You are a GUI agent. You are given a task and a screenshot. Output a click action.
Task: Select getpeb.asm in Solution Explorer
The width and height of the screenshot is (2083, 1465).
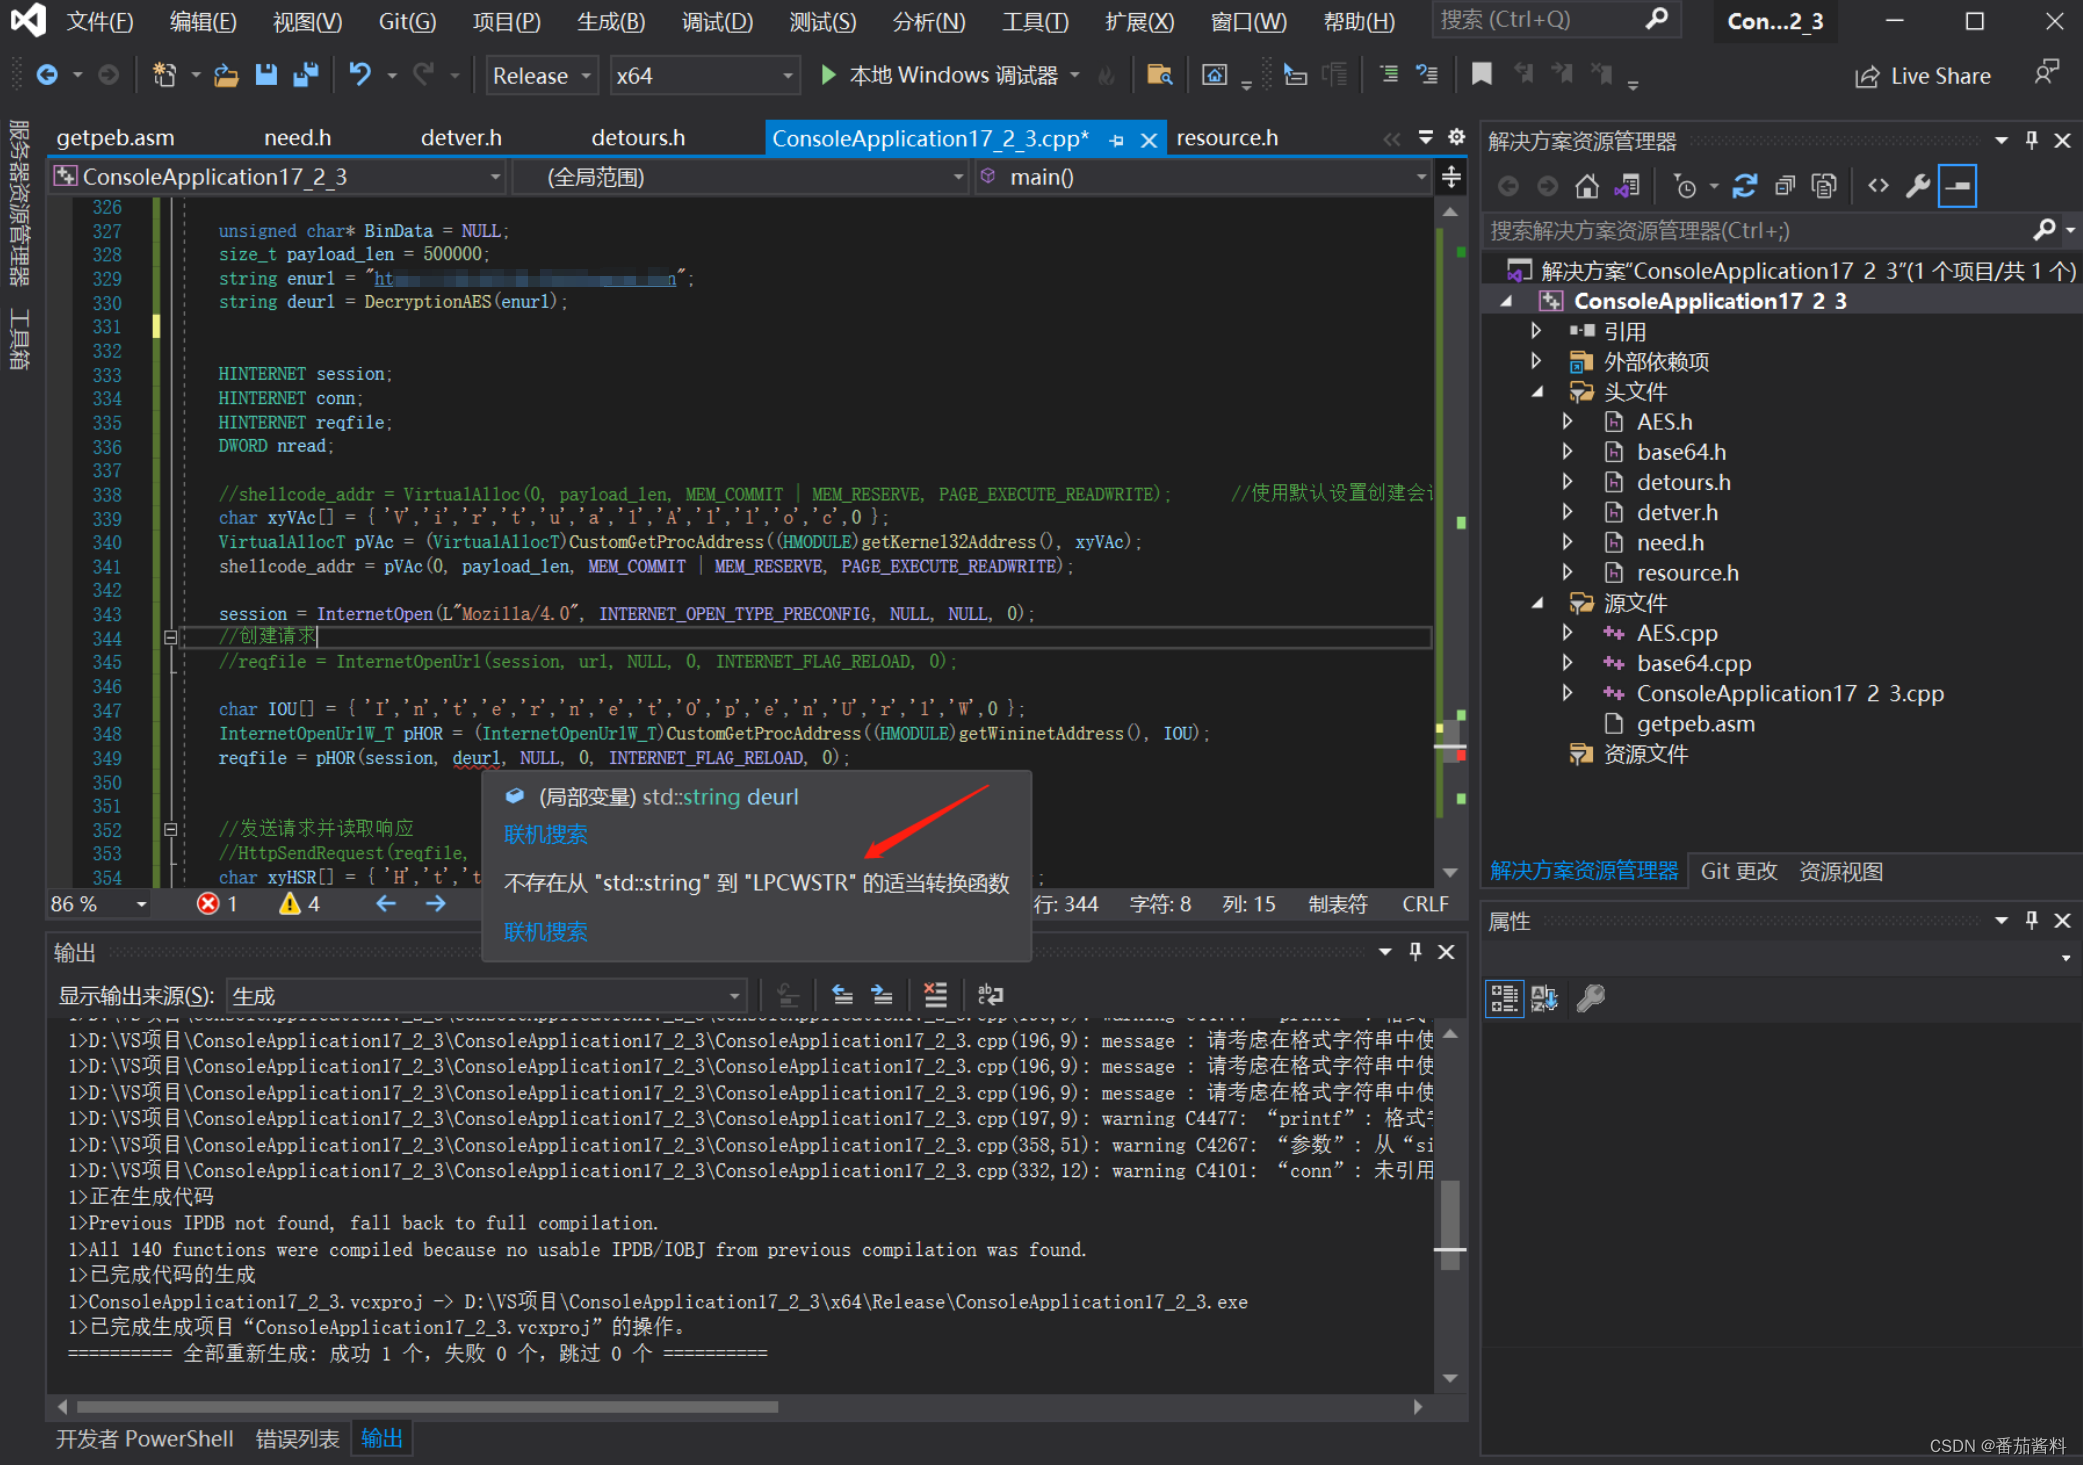tap(1695, 724)
